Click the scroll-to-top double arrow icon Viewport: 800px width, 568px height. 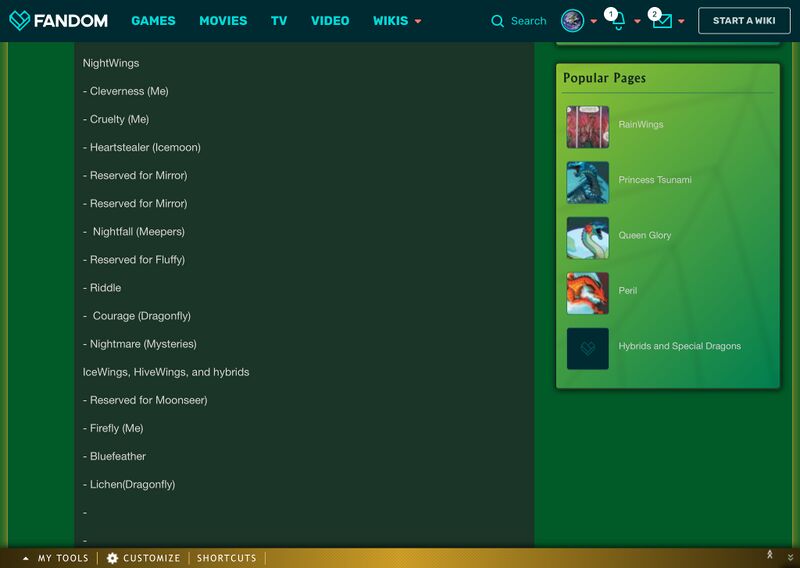coord(769,555)
